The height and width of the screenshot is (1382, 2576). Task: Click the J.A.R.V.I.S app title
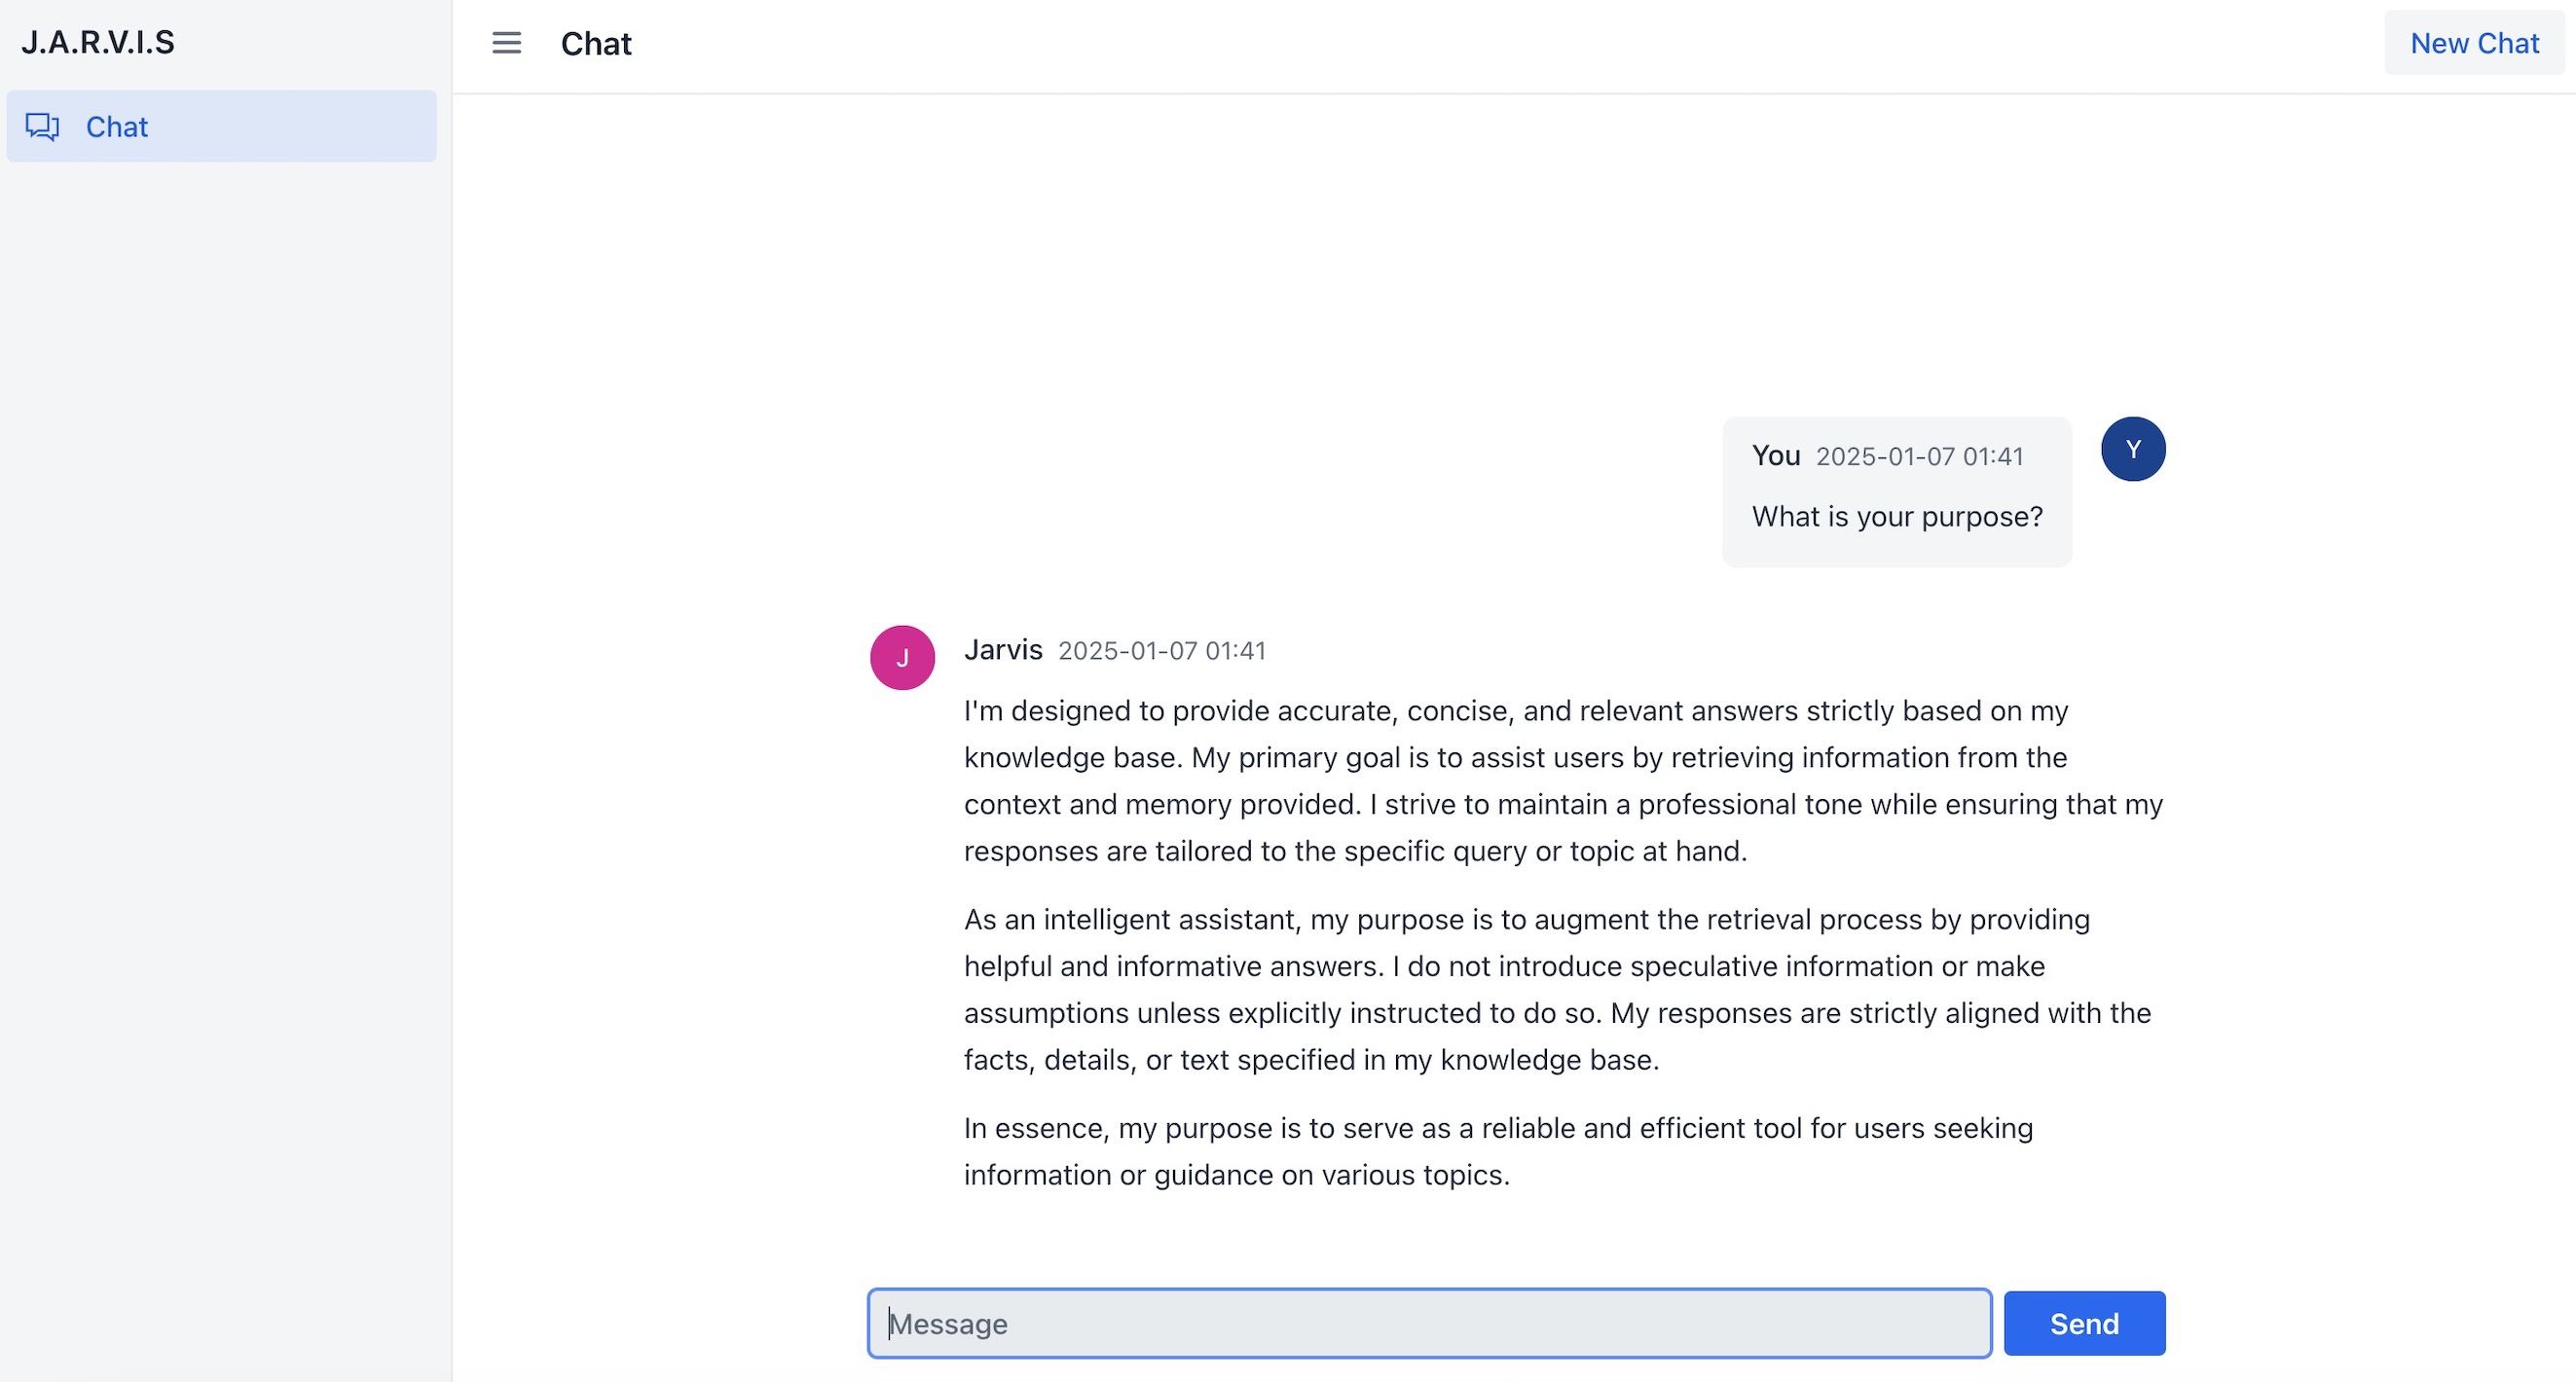(x=98, y=42)
